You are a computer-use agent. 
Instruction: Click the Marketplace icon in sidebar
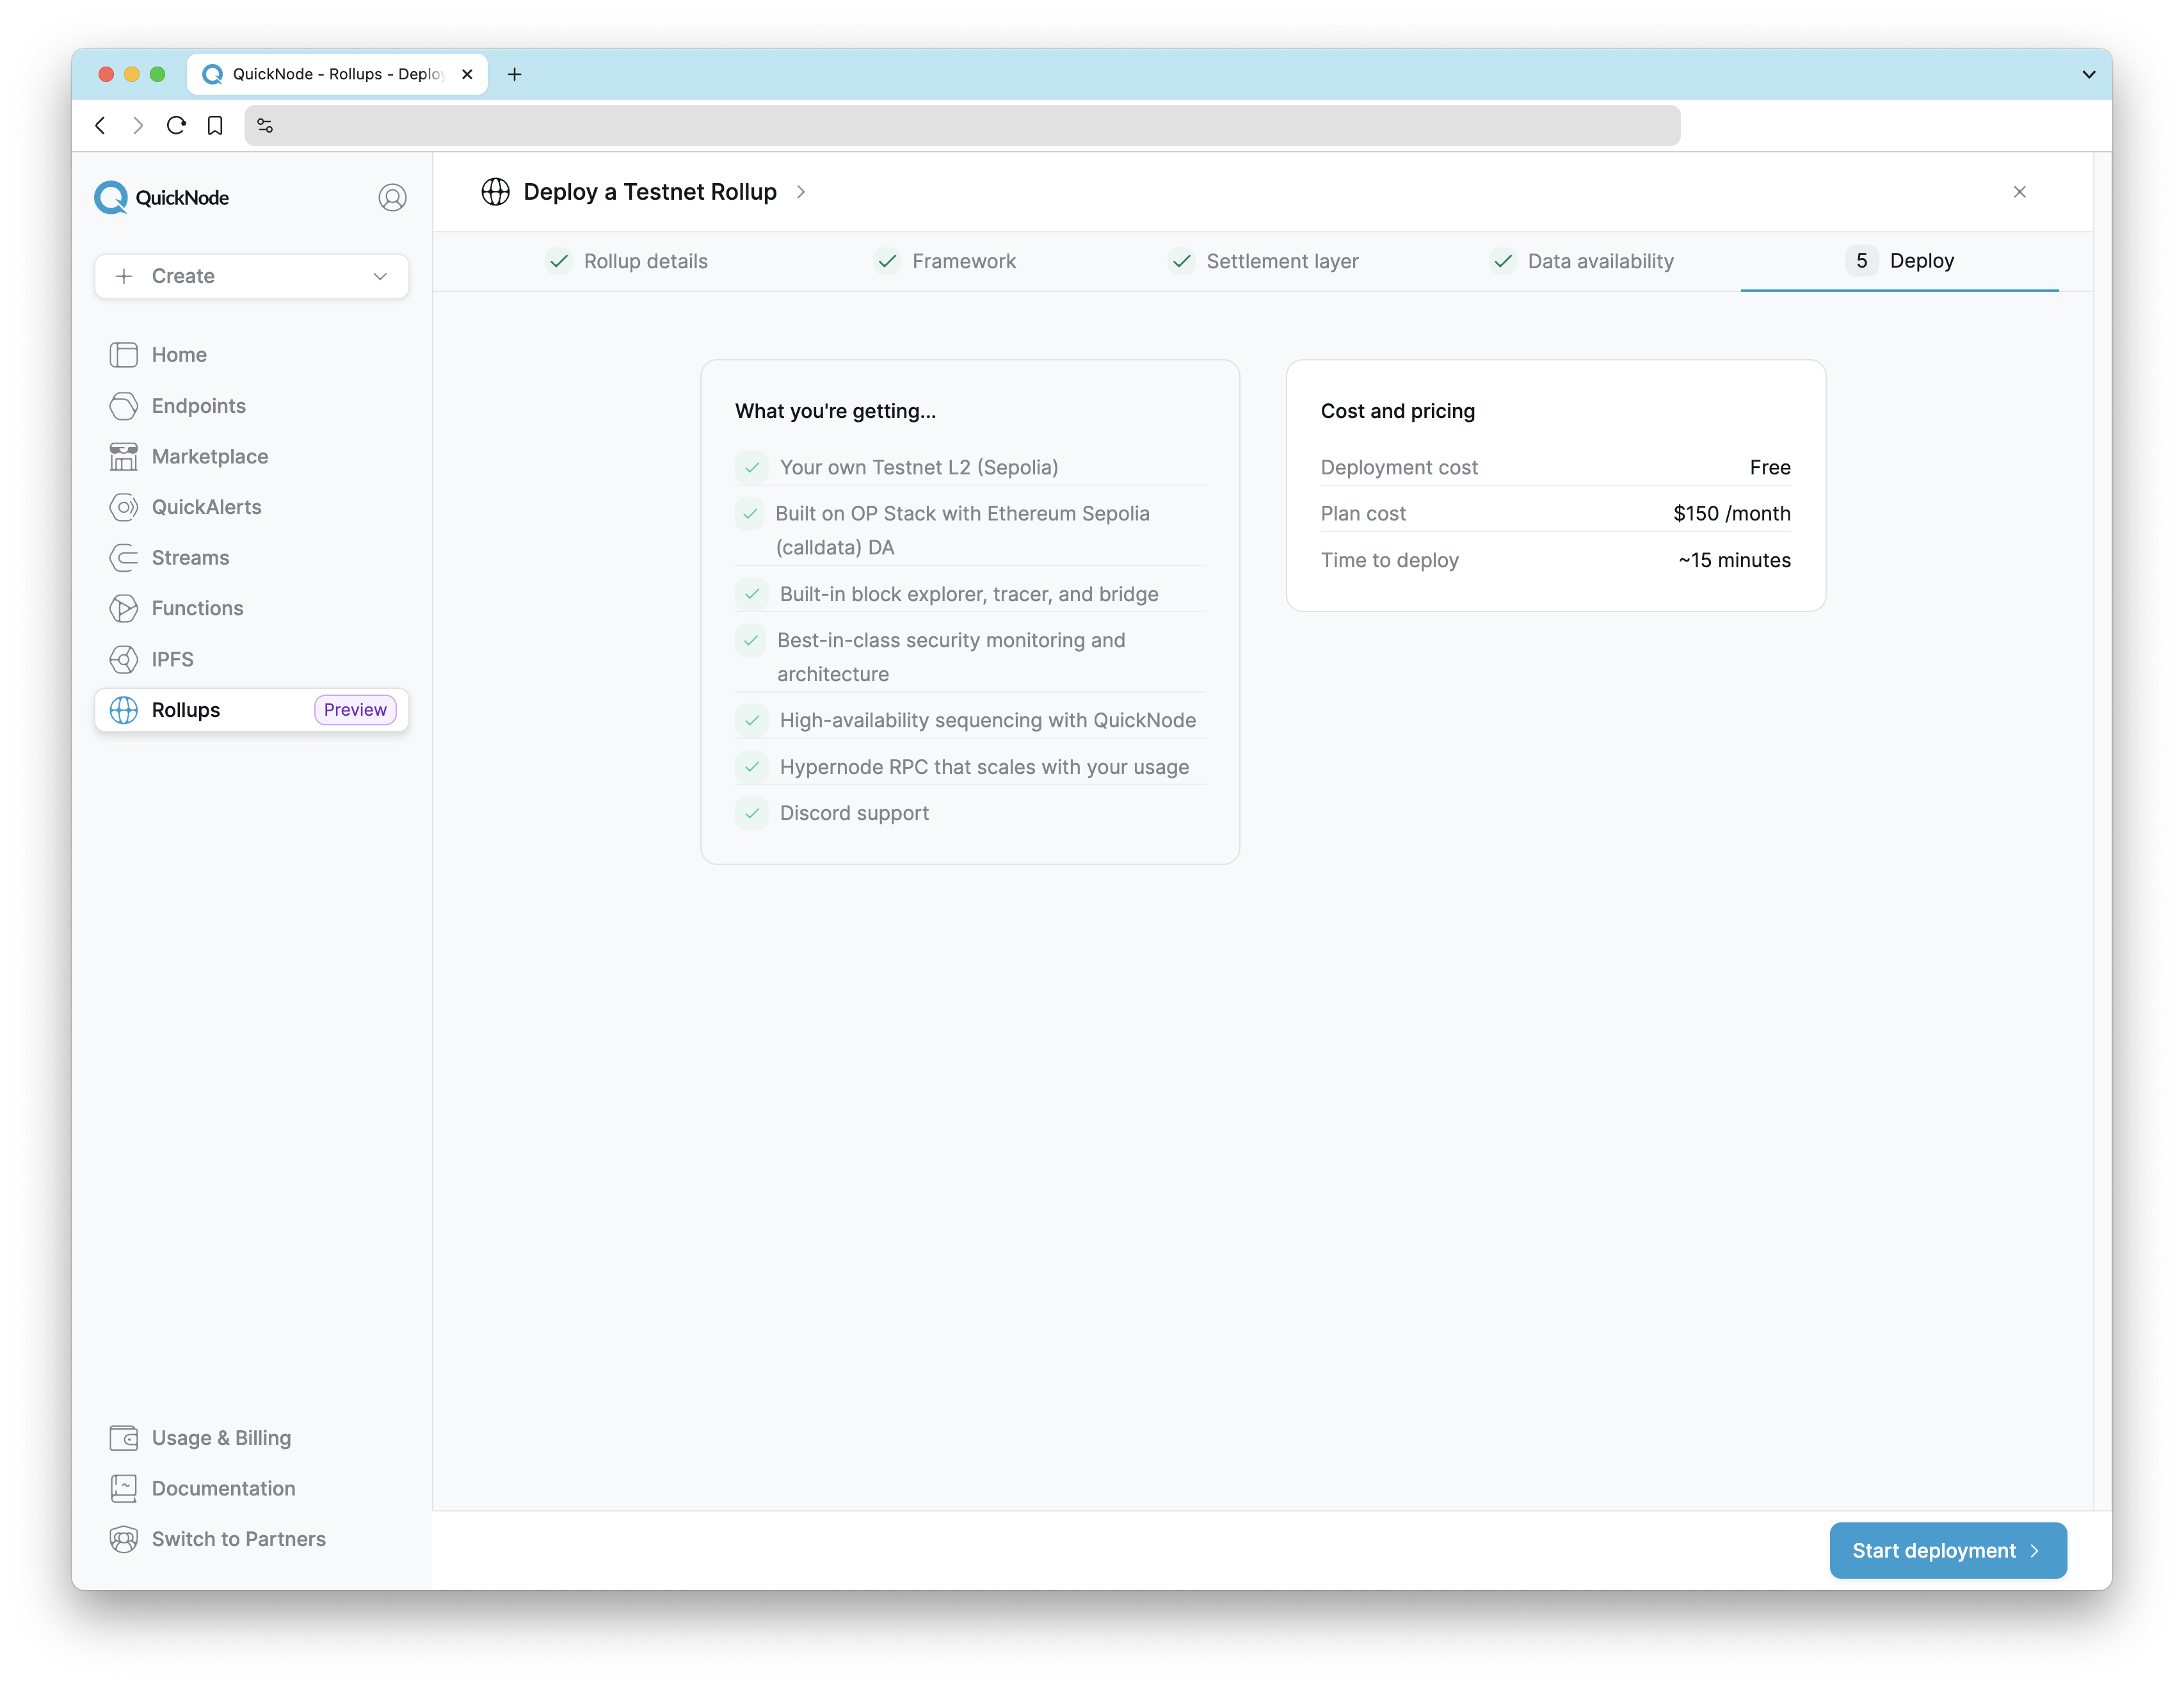(125, 456)
